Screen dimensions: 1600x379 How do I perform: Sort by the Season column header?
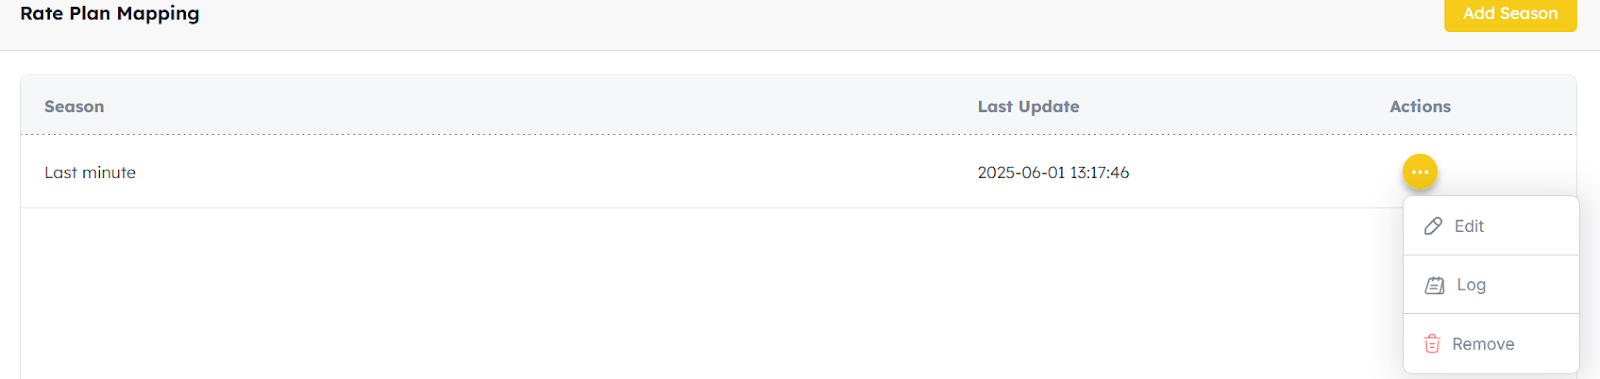point(74,107)
